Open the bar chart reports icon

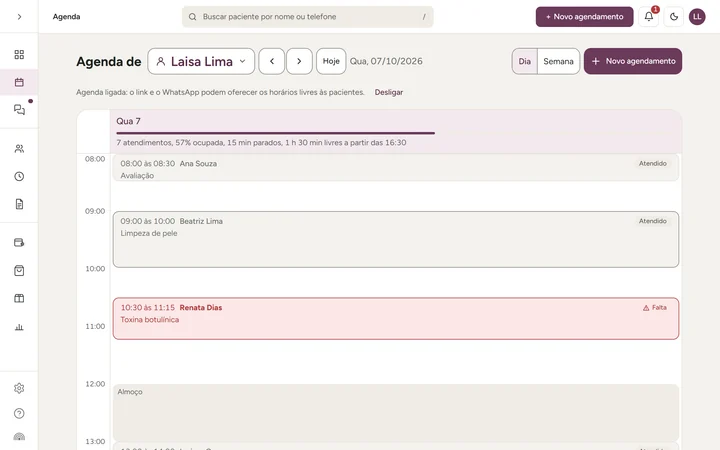click(19, 327)
